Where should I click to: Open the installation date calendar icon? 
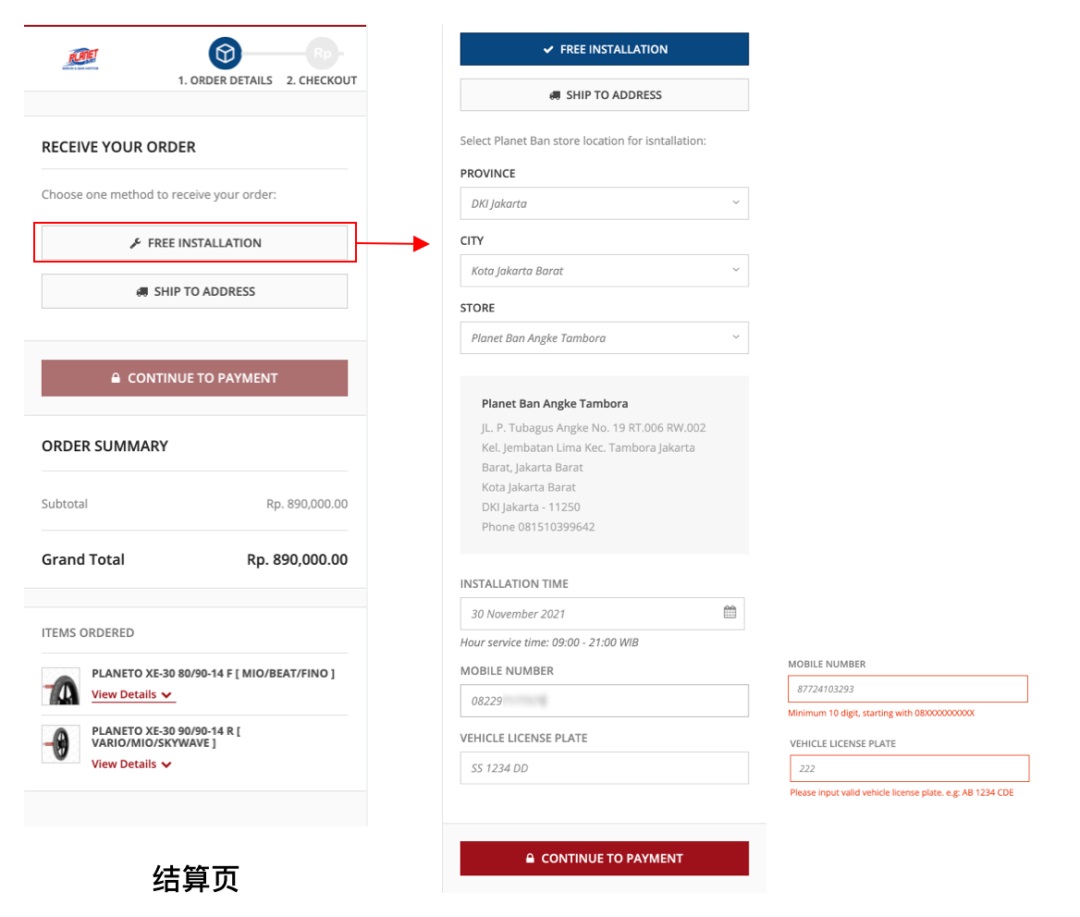tap(729, 612)
